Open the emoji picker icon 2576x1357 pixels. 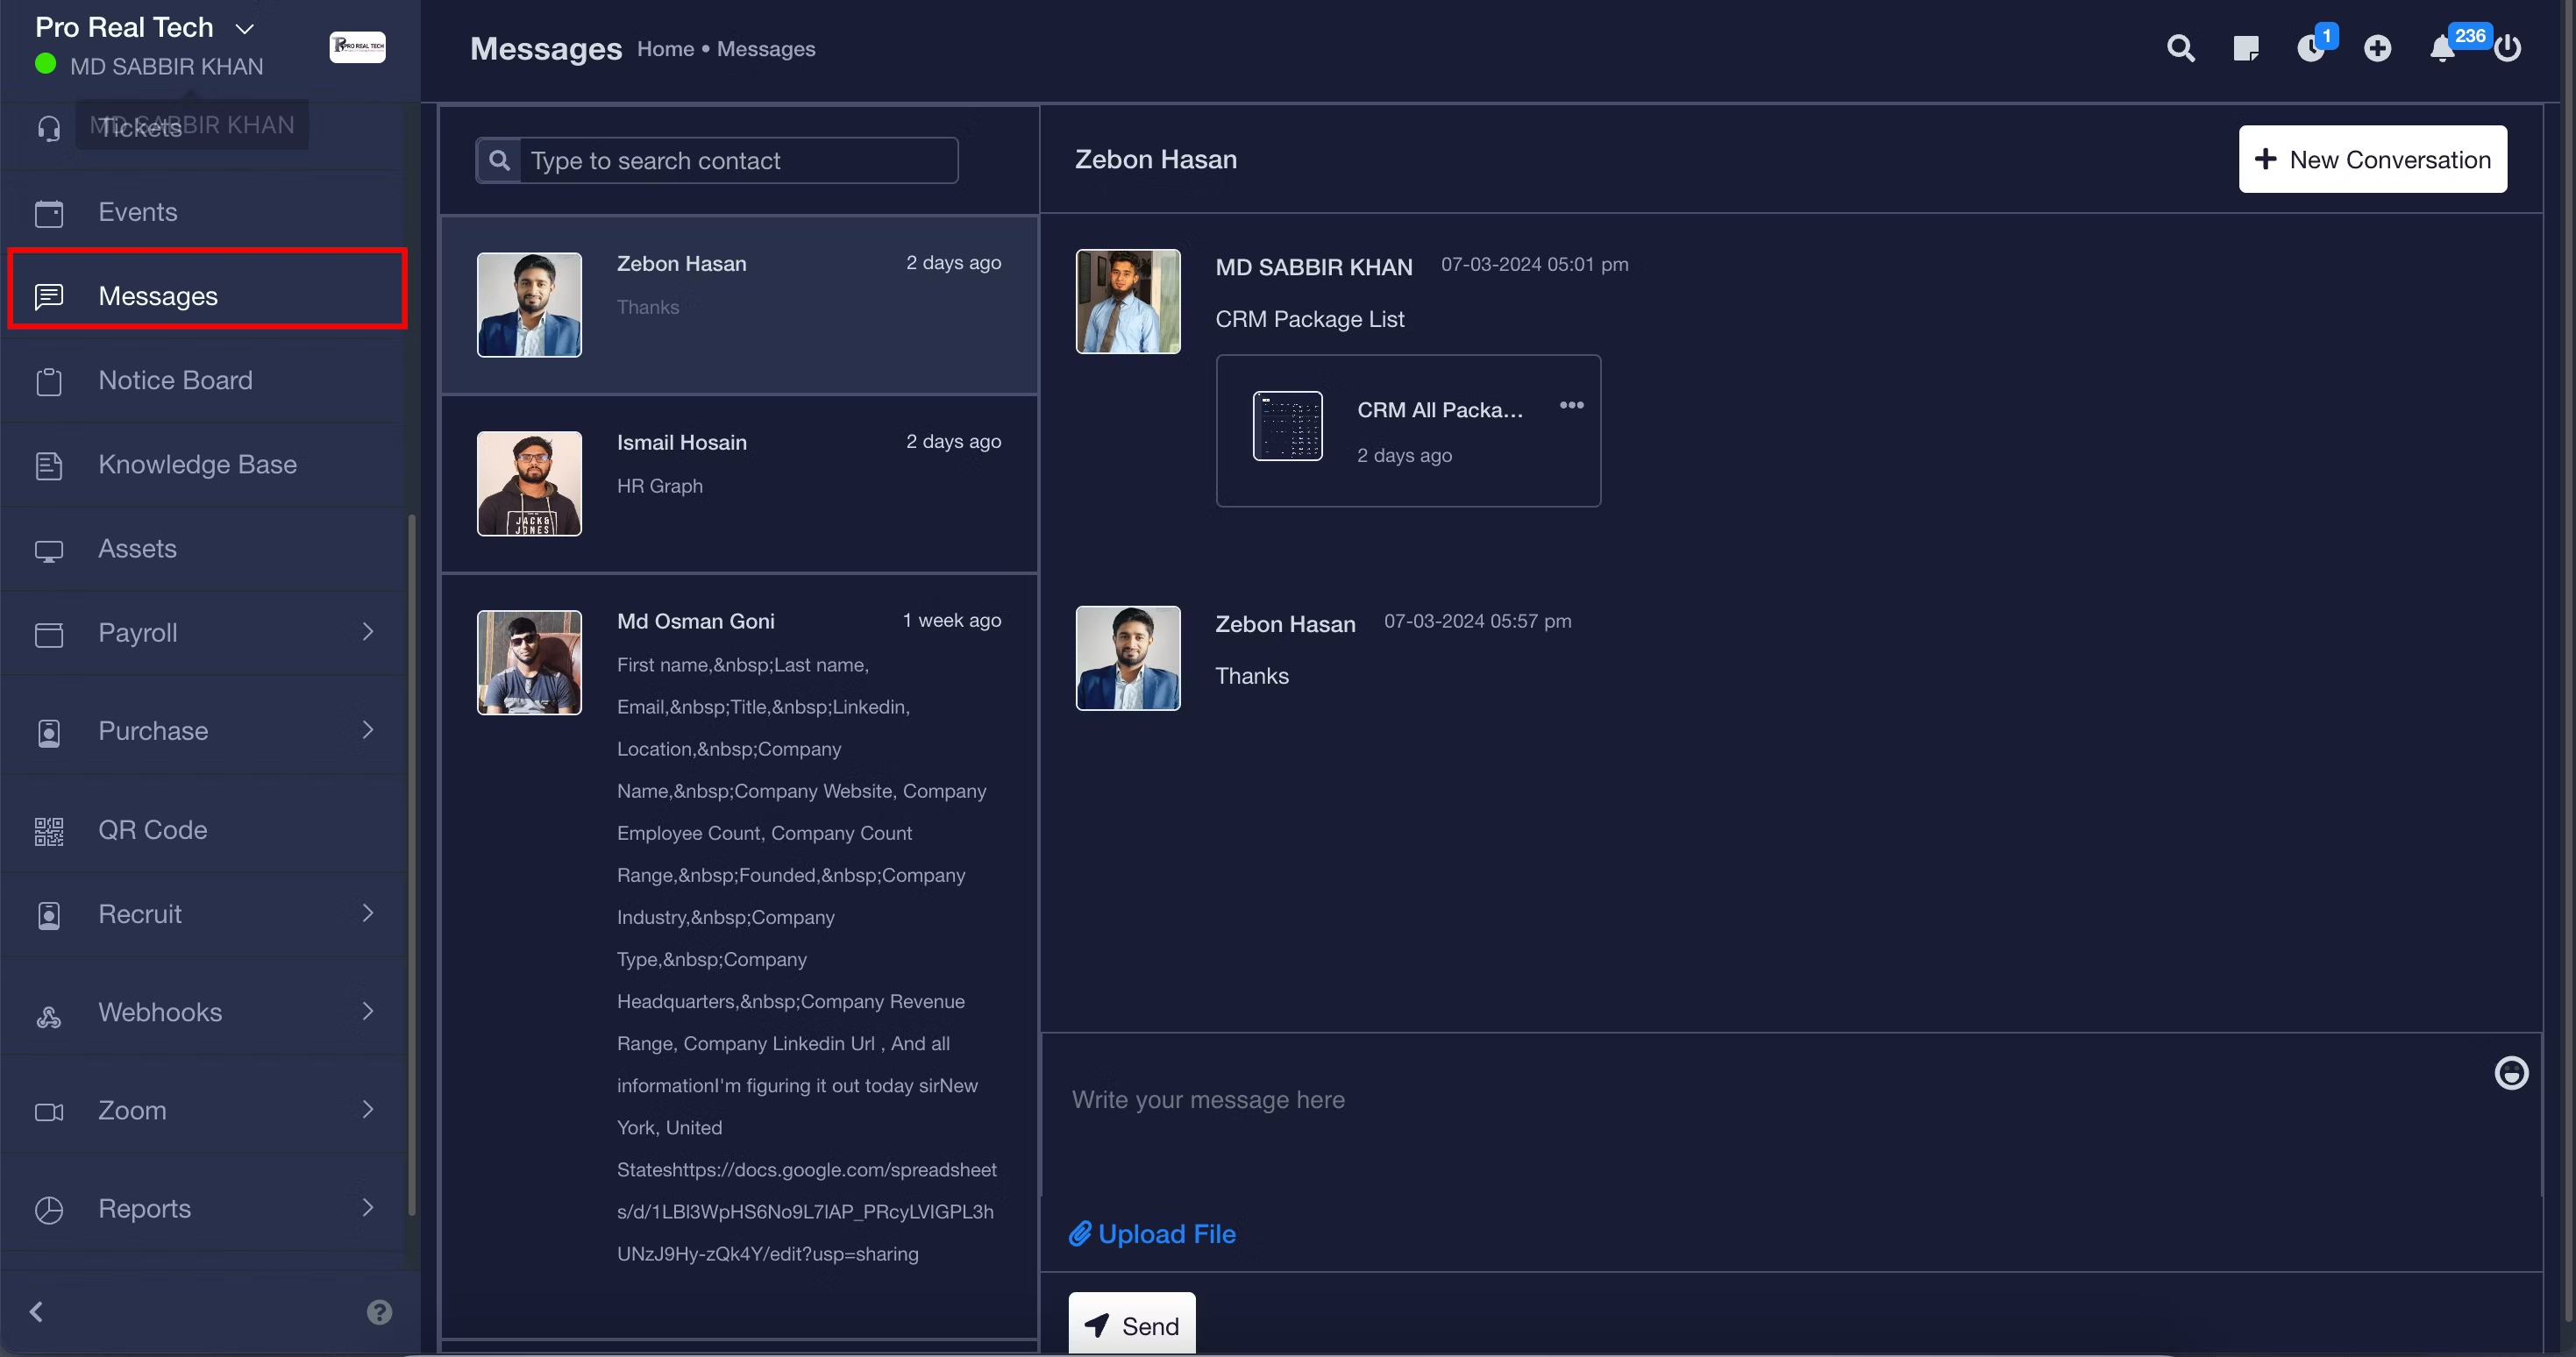point(2511,1073)
